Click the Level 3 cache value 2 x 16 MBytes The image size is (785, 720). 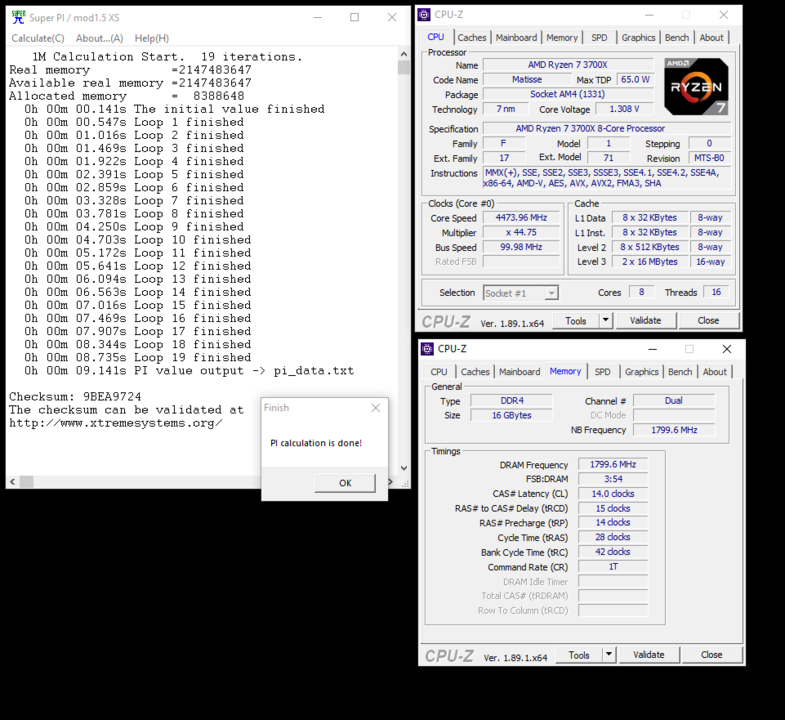tap(649, 261)
